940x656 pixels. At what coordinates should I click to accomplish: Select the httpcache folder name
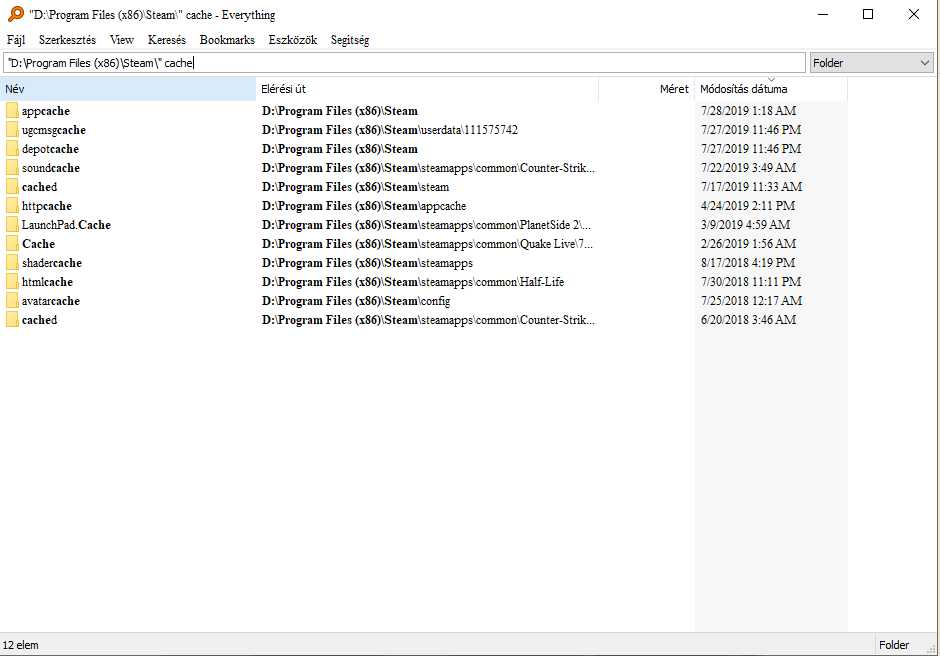(47, 206)
